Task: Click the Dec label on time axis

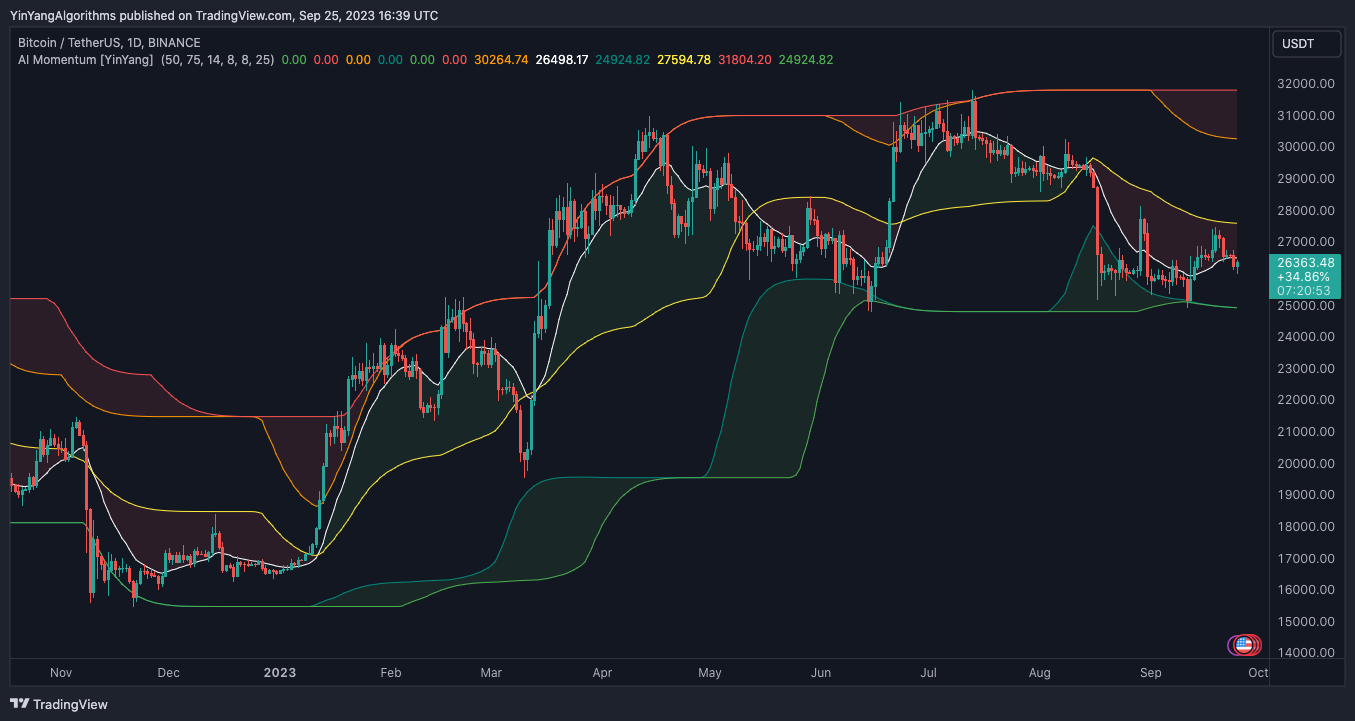Action: tap(168, 673)
